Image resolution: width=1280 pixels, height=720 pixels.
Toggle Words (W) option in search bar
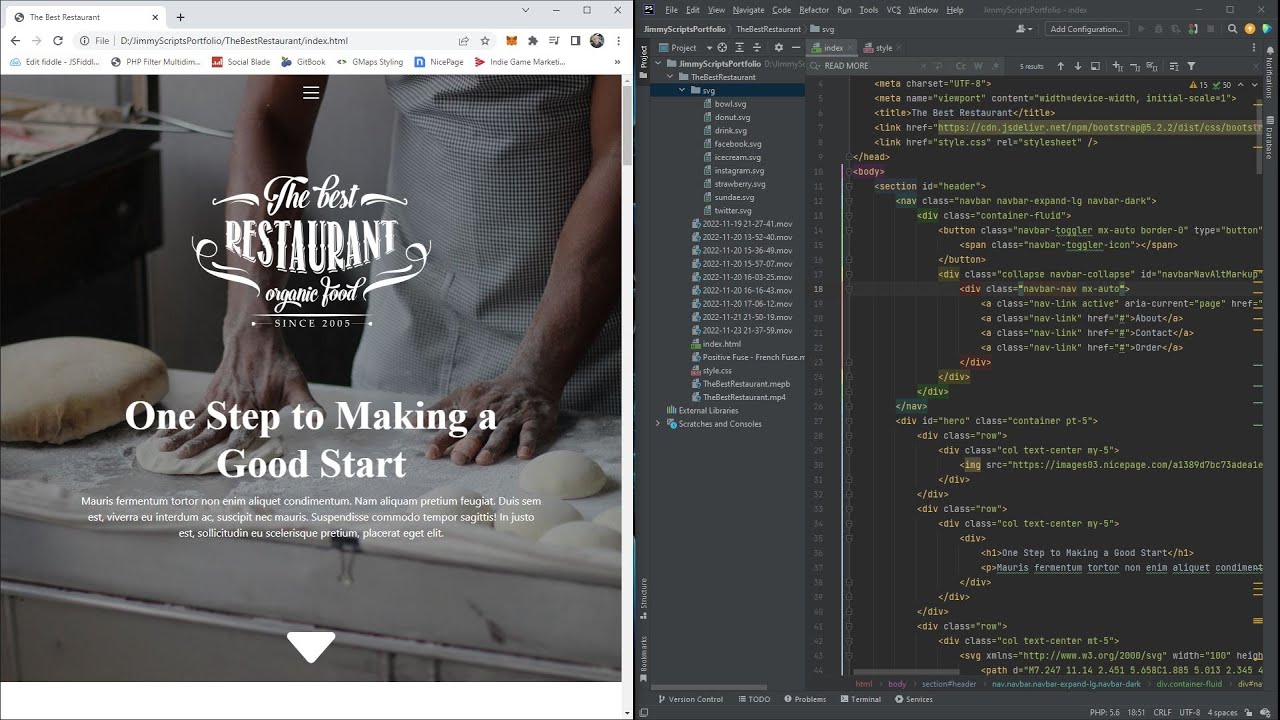point(978,66)
